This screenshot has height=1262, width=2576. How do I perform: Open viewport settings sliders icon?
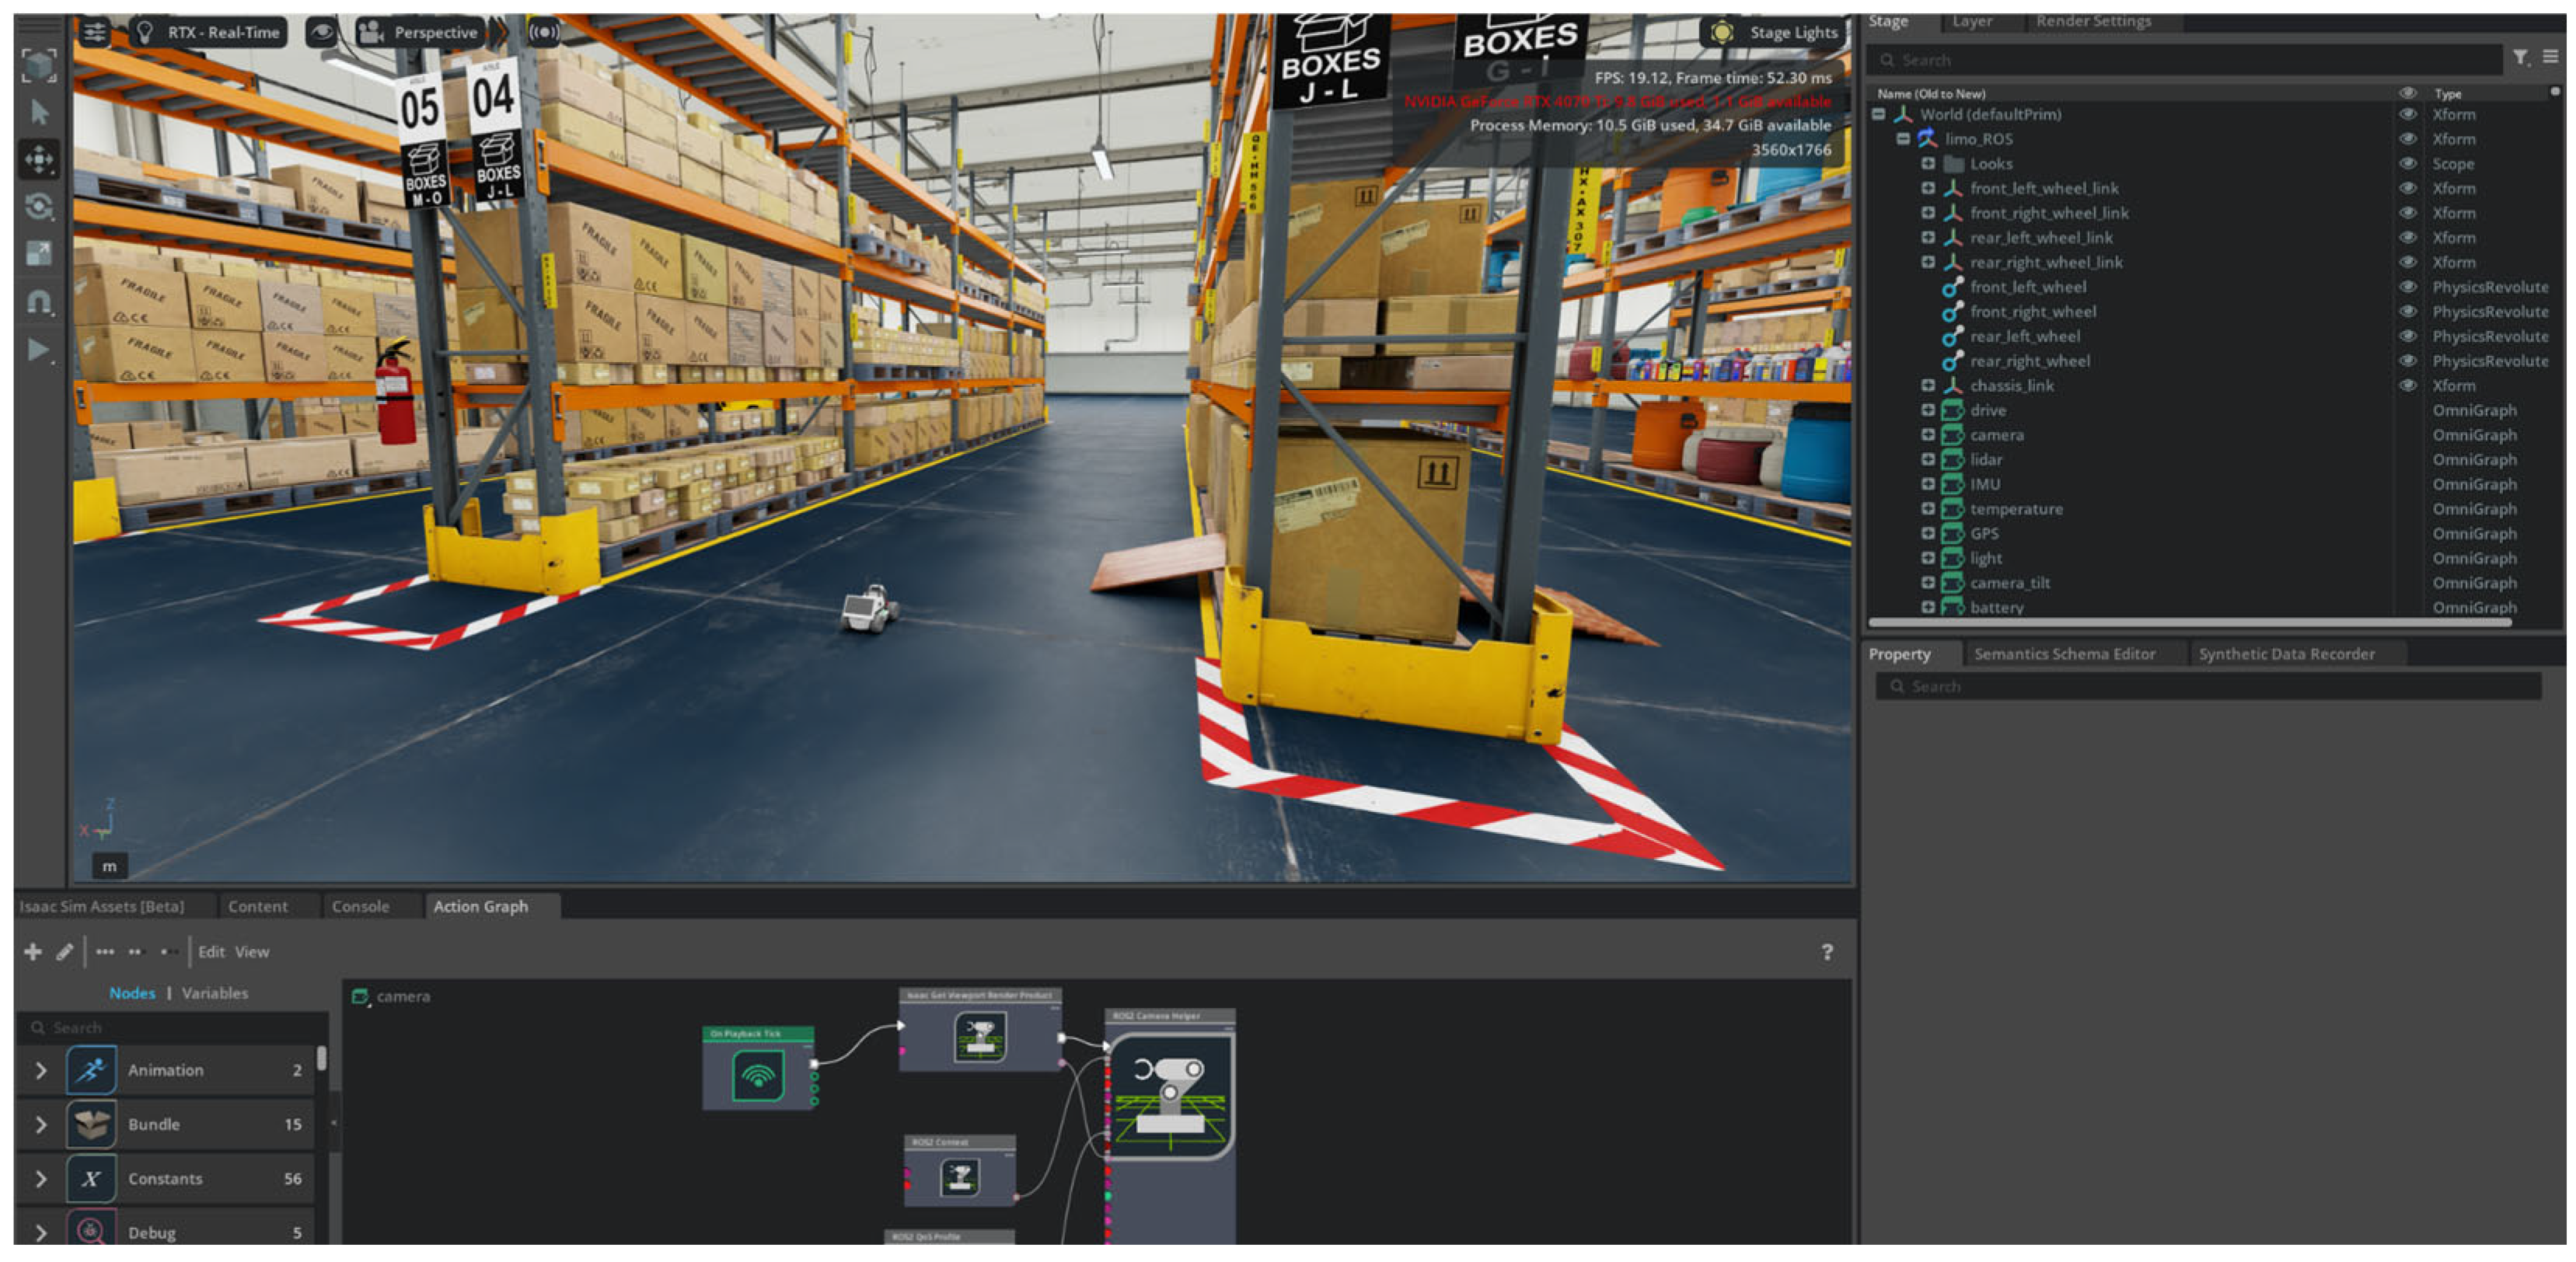(94, 32)
